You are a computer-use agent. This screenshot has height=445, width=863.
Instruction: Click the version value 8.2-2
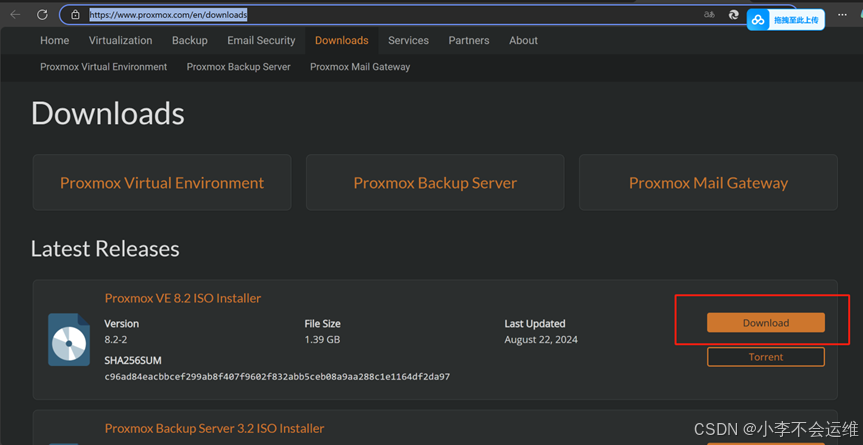coord(116,340)
